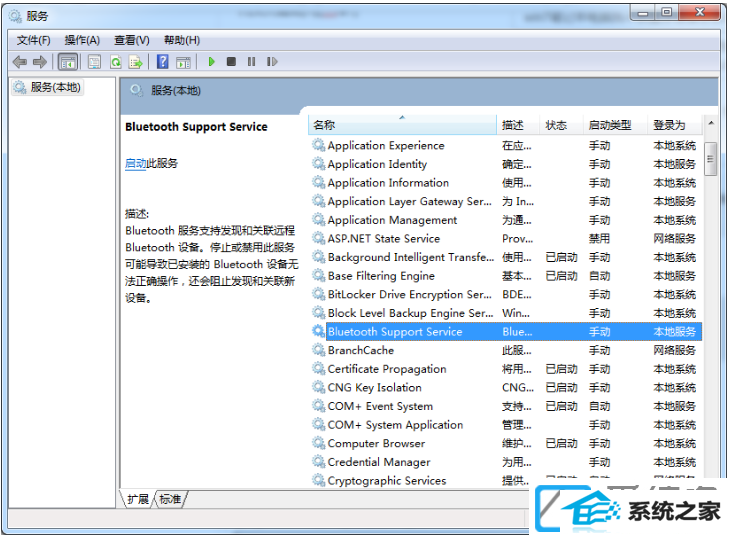Click the Forward arrow toolbar icon
Viewport: 729px width, 538px height.
[40, 61]
